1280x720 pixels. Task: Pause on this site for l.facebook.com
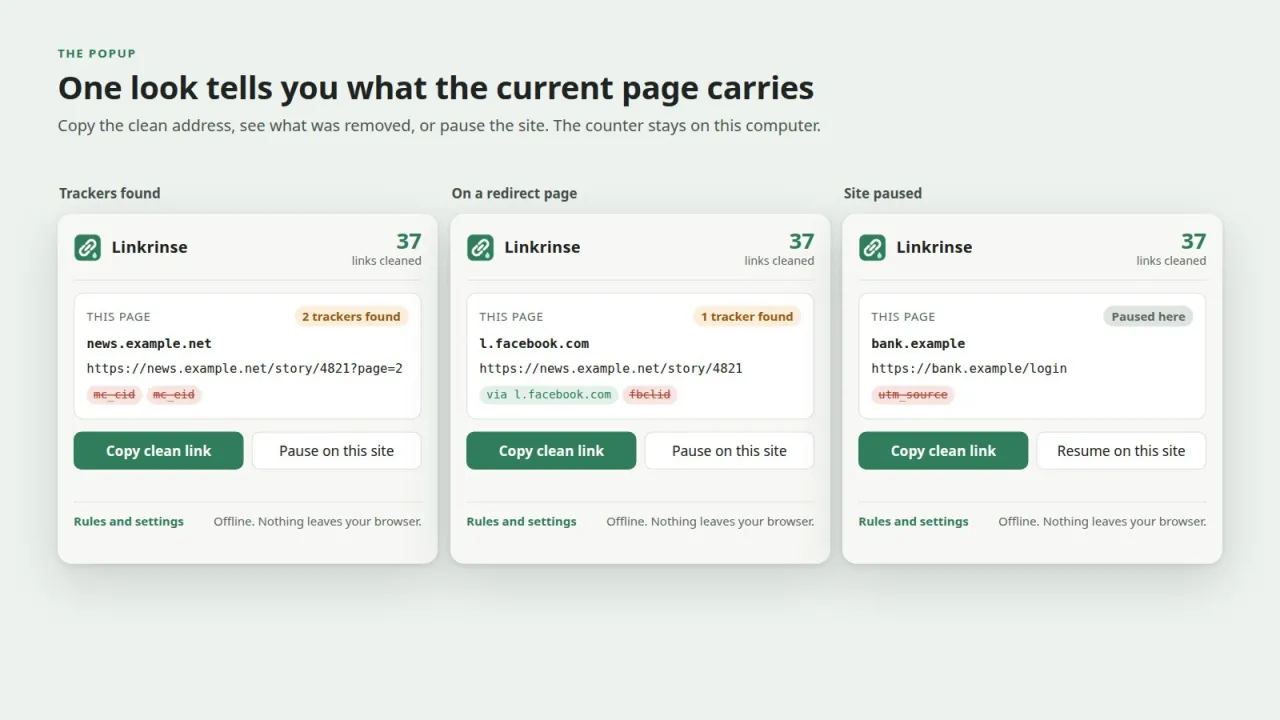(729, 451)
